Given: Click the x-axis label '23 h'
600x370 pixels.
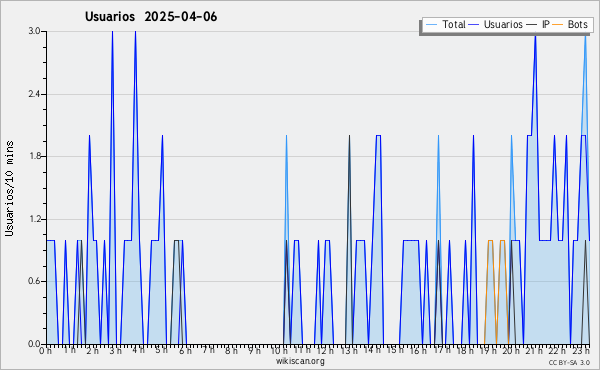Looking at the screenshot, I should pyautogui.click(x=581, y=351).
